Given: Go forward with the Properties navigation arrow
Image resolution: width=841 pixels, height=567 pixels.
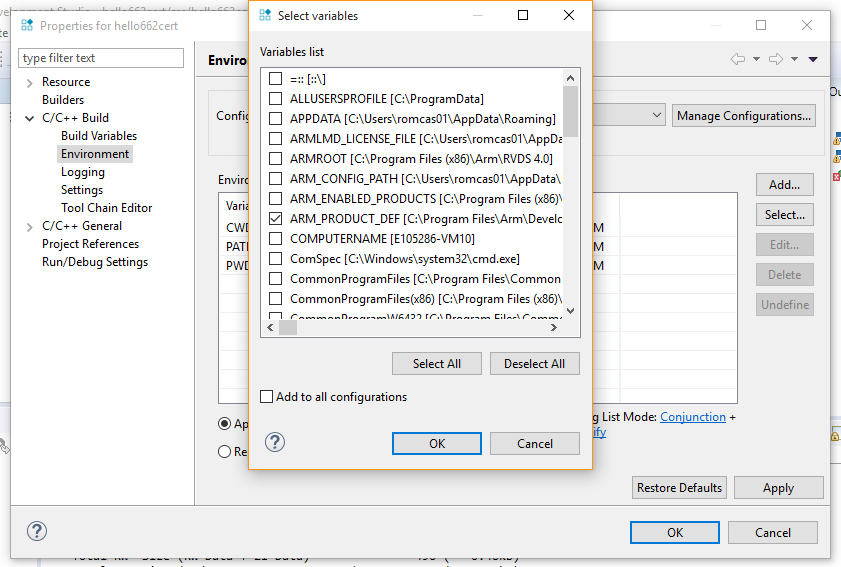Looking at the screenshot, I should click(x=776, y=59).
